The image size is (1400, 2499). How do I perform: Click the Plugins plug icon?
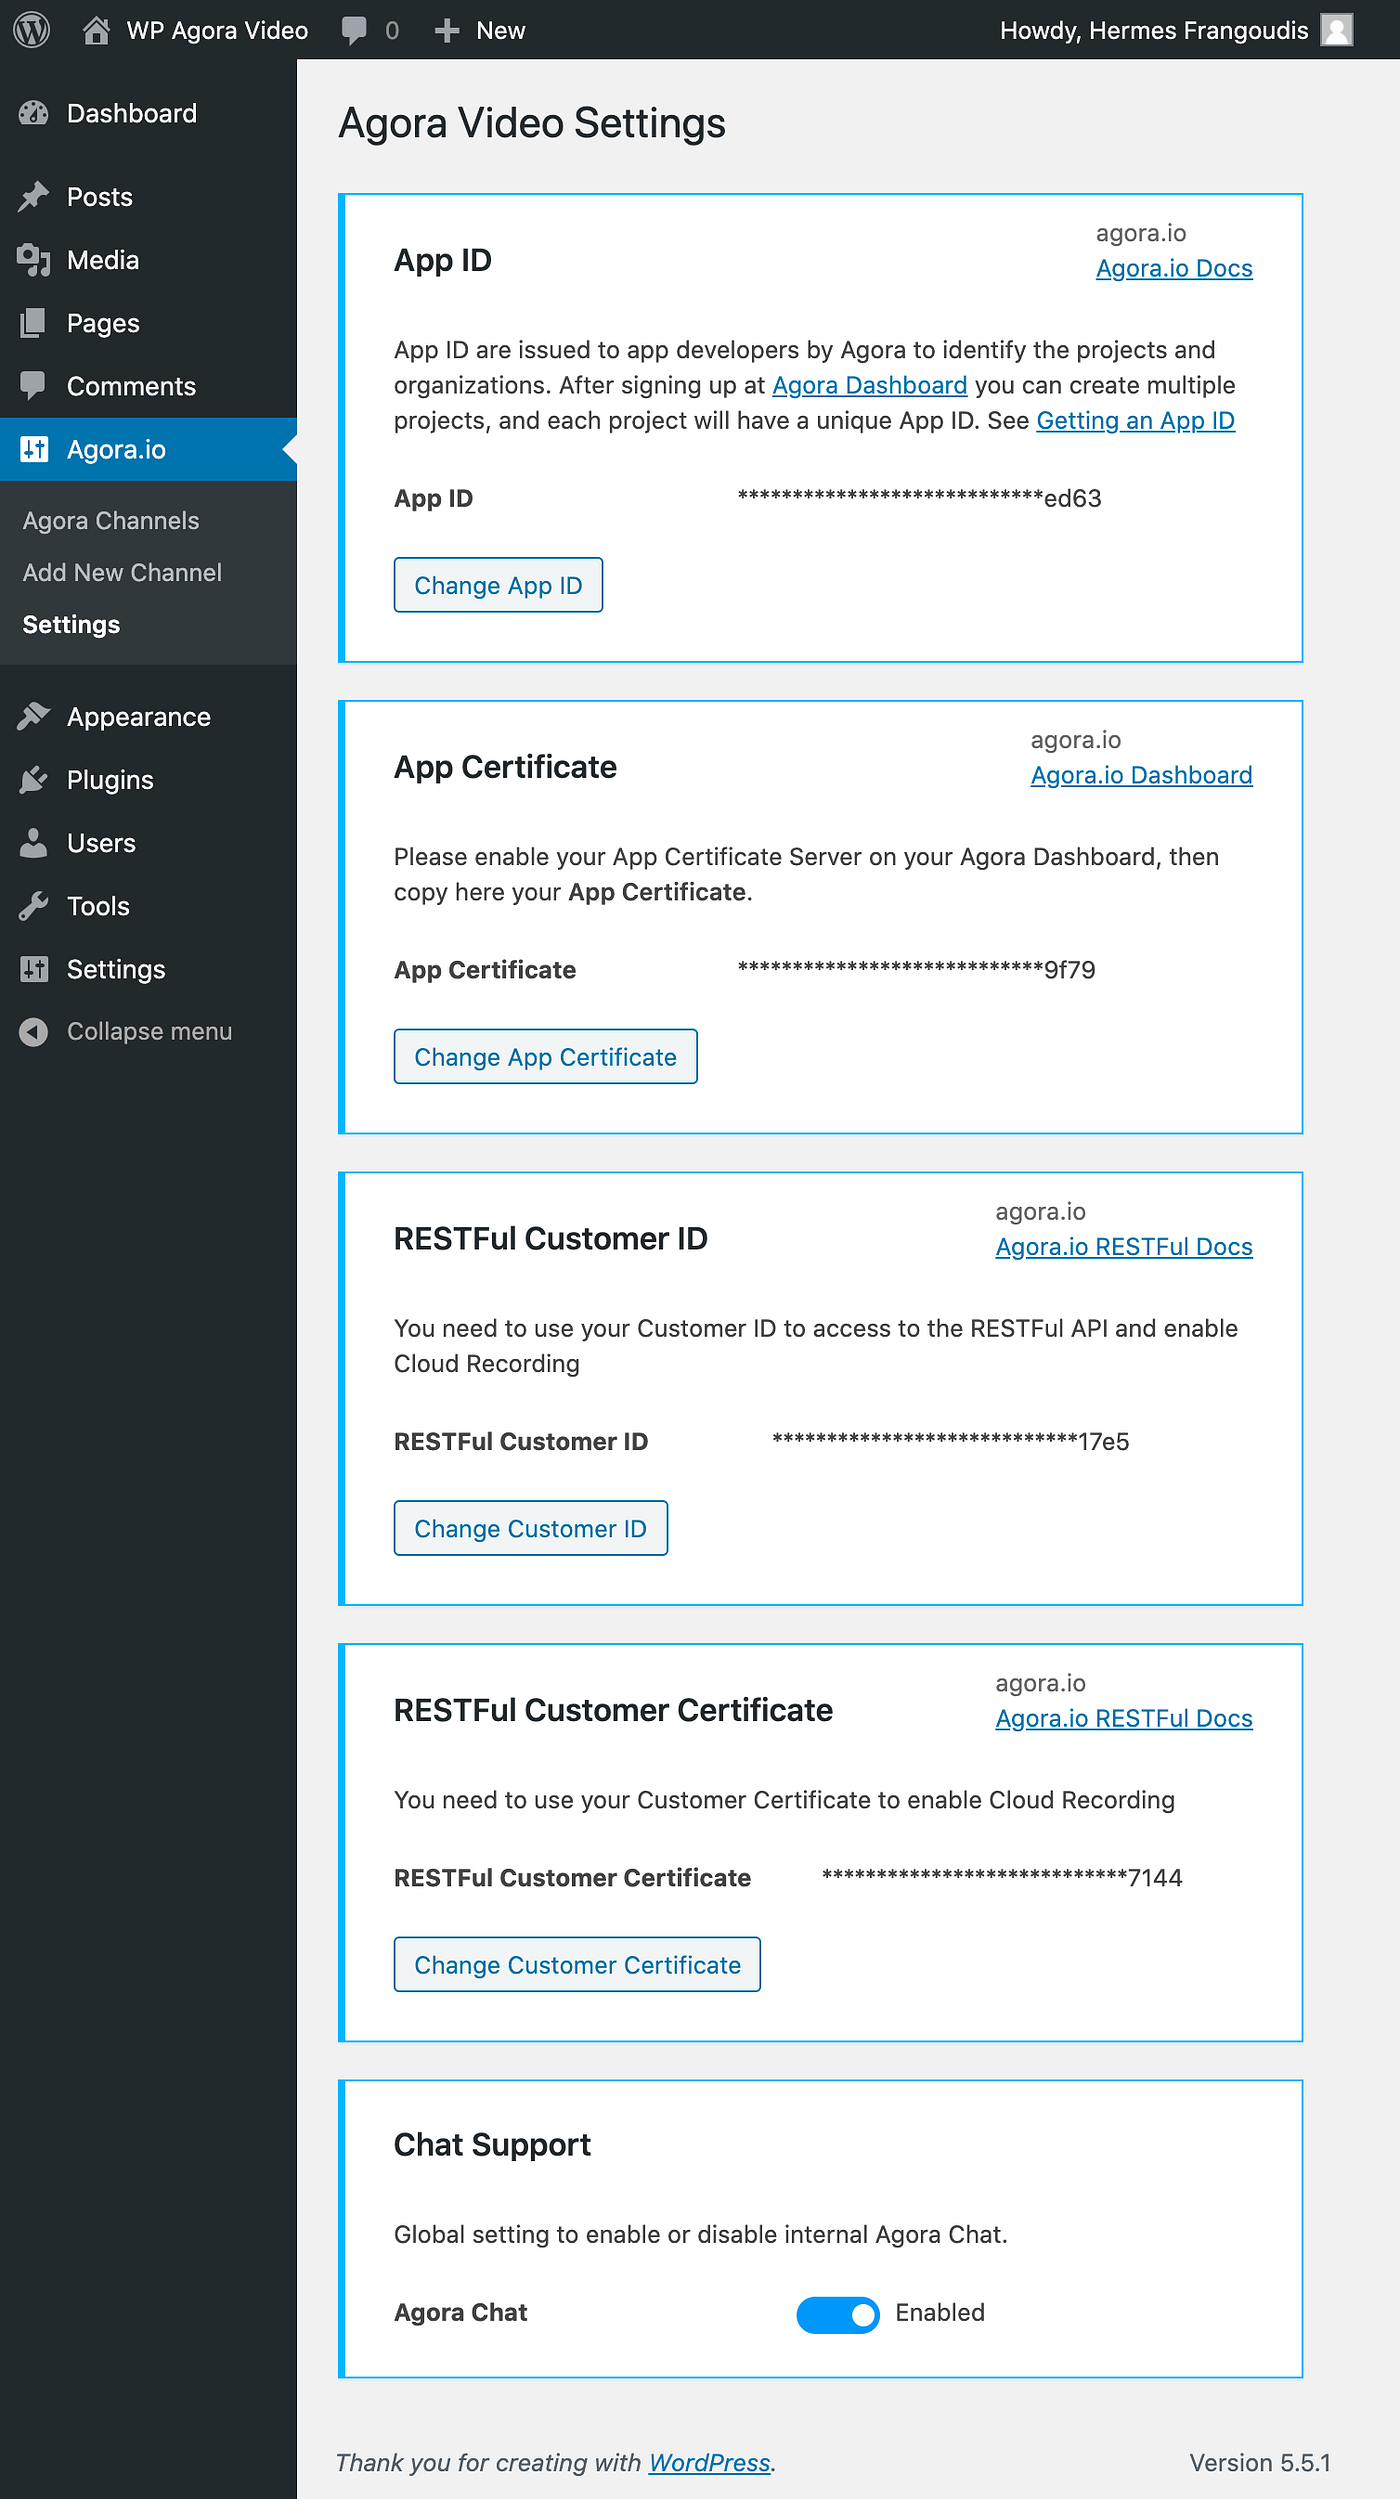(34, 780)
